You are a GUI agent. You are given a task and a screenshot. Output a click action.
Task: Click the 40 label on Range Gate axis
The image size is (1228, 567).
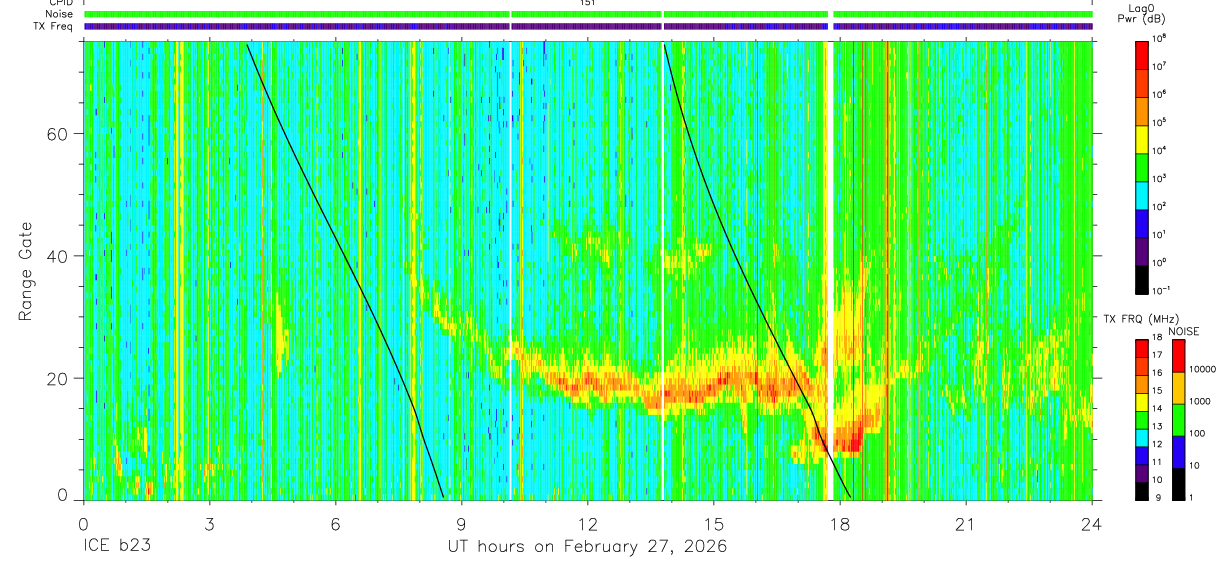(x=57, y=256)
